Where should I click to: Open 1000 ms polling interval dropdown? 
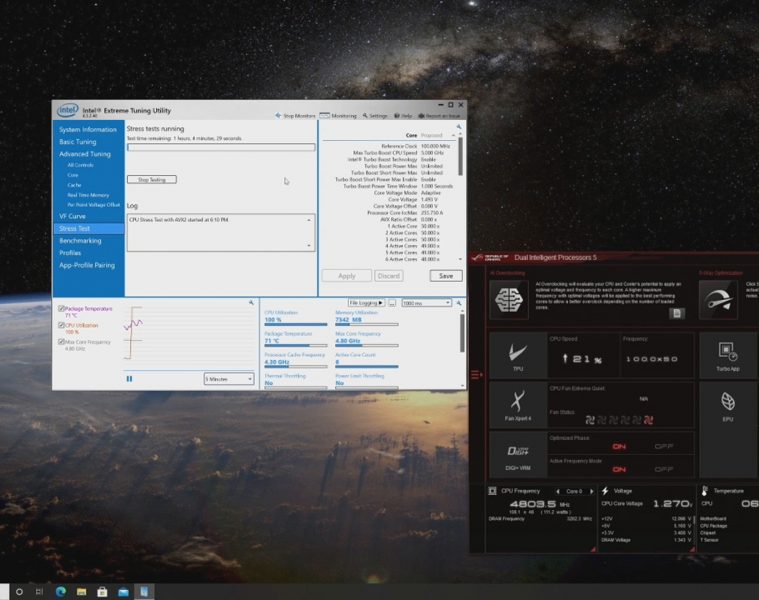[426, 303]
